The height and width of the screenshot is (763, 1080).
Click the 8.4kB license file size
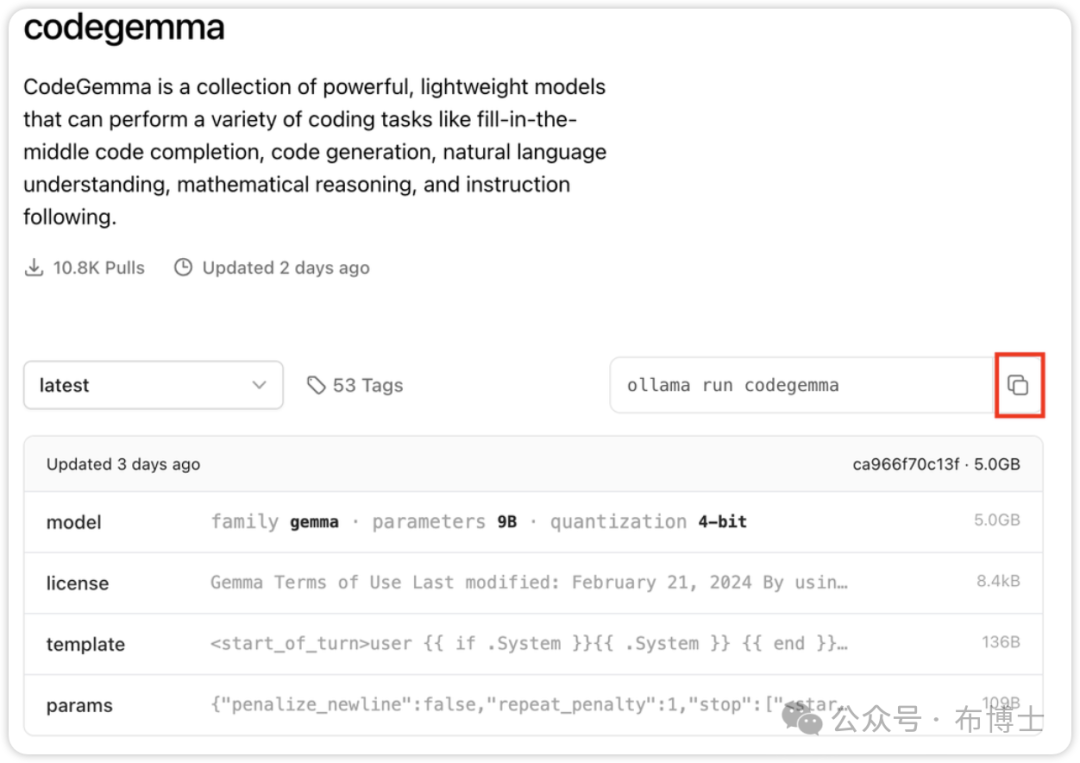coord(998,581)
